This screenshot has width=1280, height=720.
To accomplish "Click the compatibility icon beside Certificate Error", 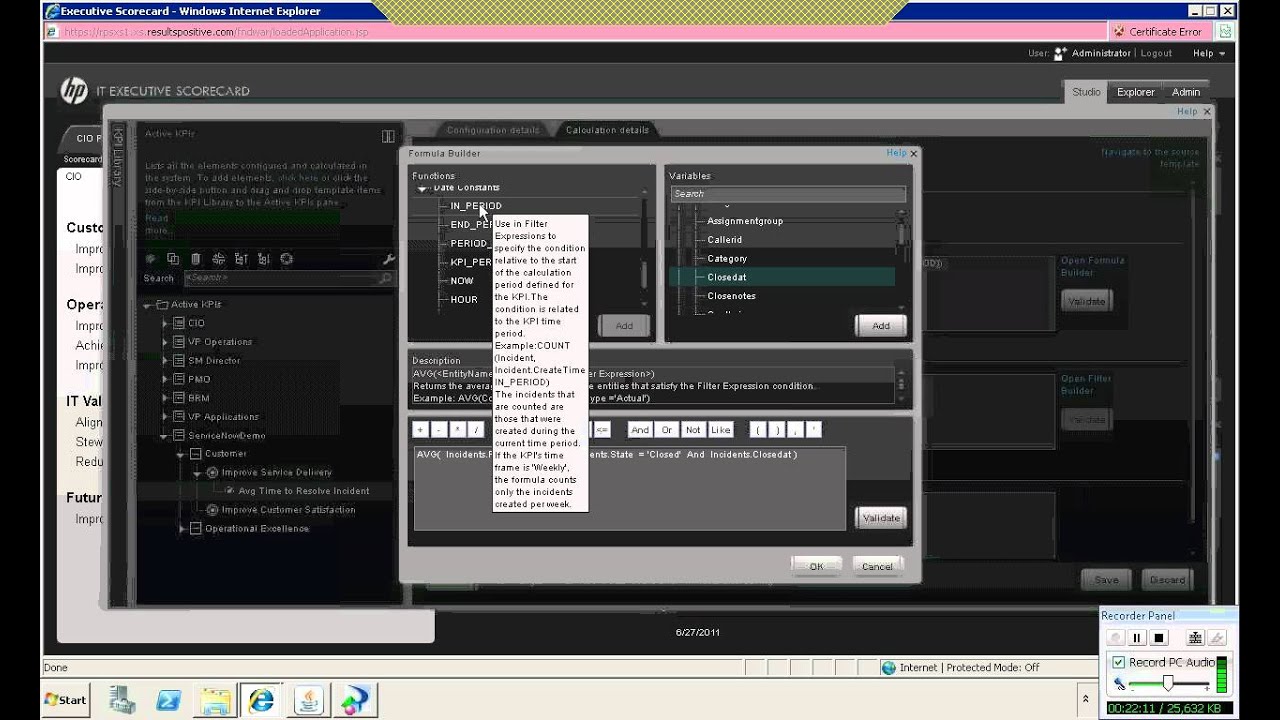I will [x=1224, y=31].
